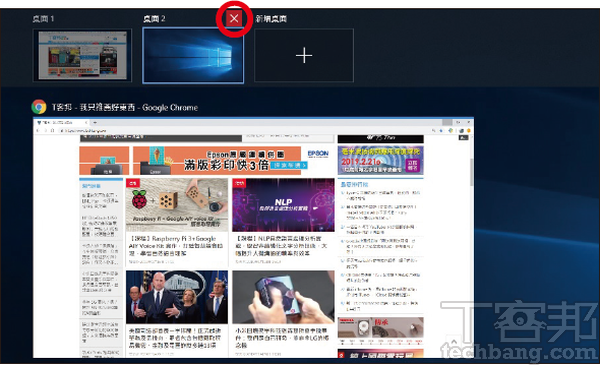Click the 2019.2.21 event banner in Chrome preview
Viewport: 600px width, 365px height.
click(380, 160)
